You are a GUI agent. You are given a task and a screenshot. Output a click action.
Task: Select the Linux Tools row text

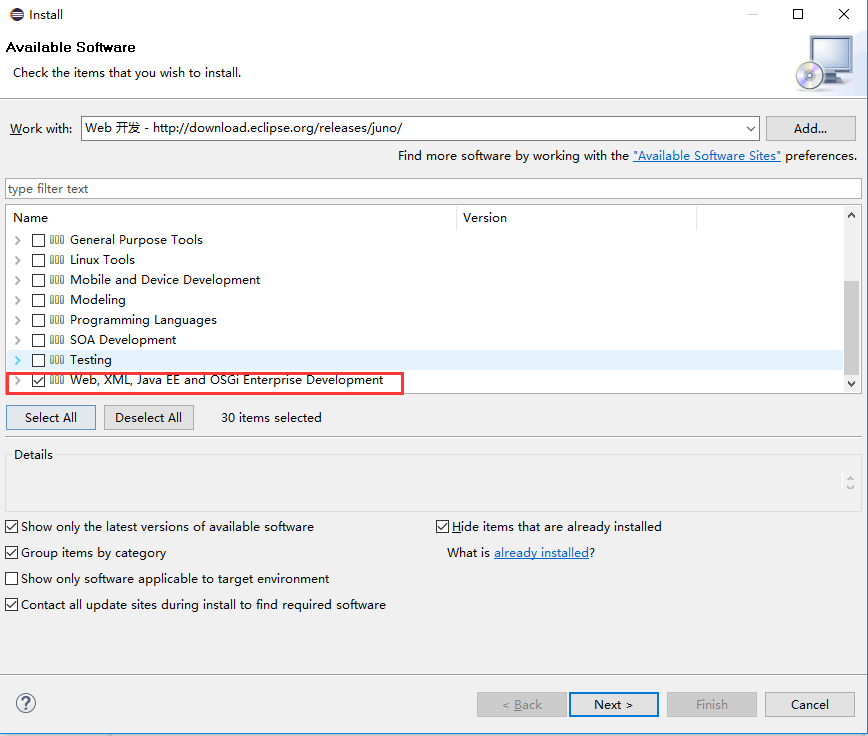(x=102, y=260)
